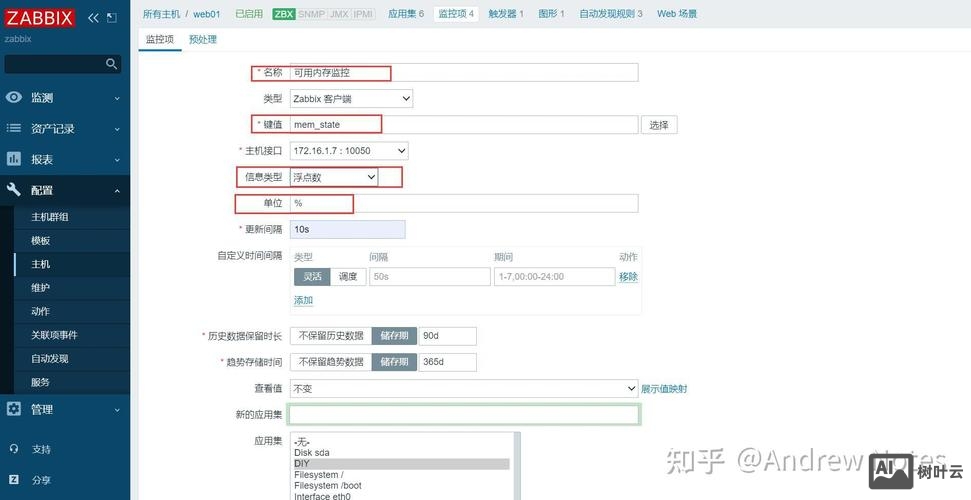This screenshot has width=971, height=500.
Task: Expand the 资产记录 menu chevron
Action: 117,129
